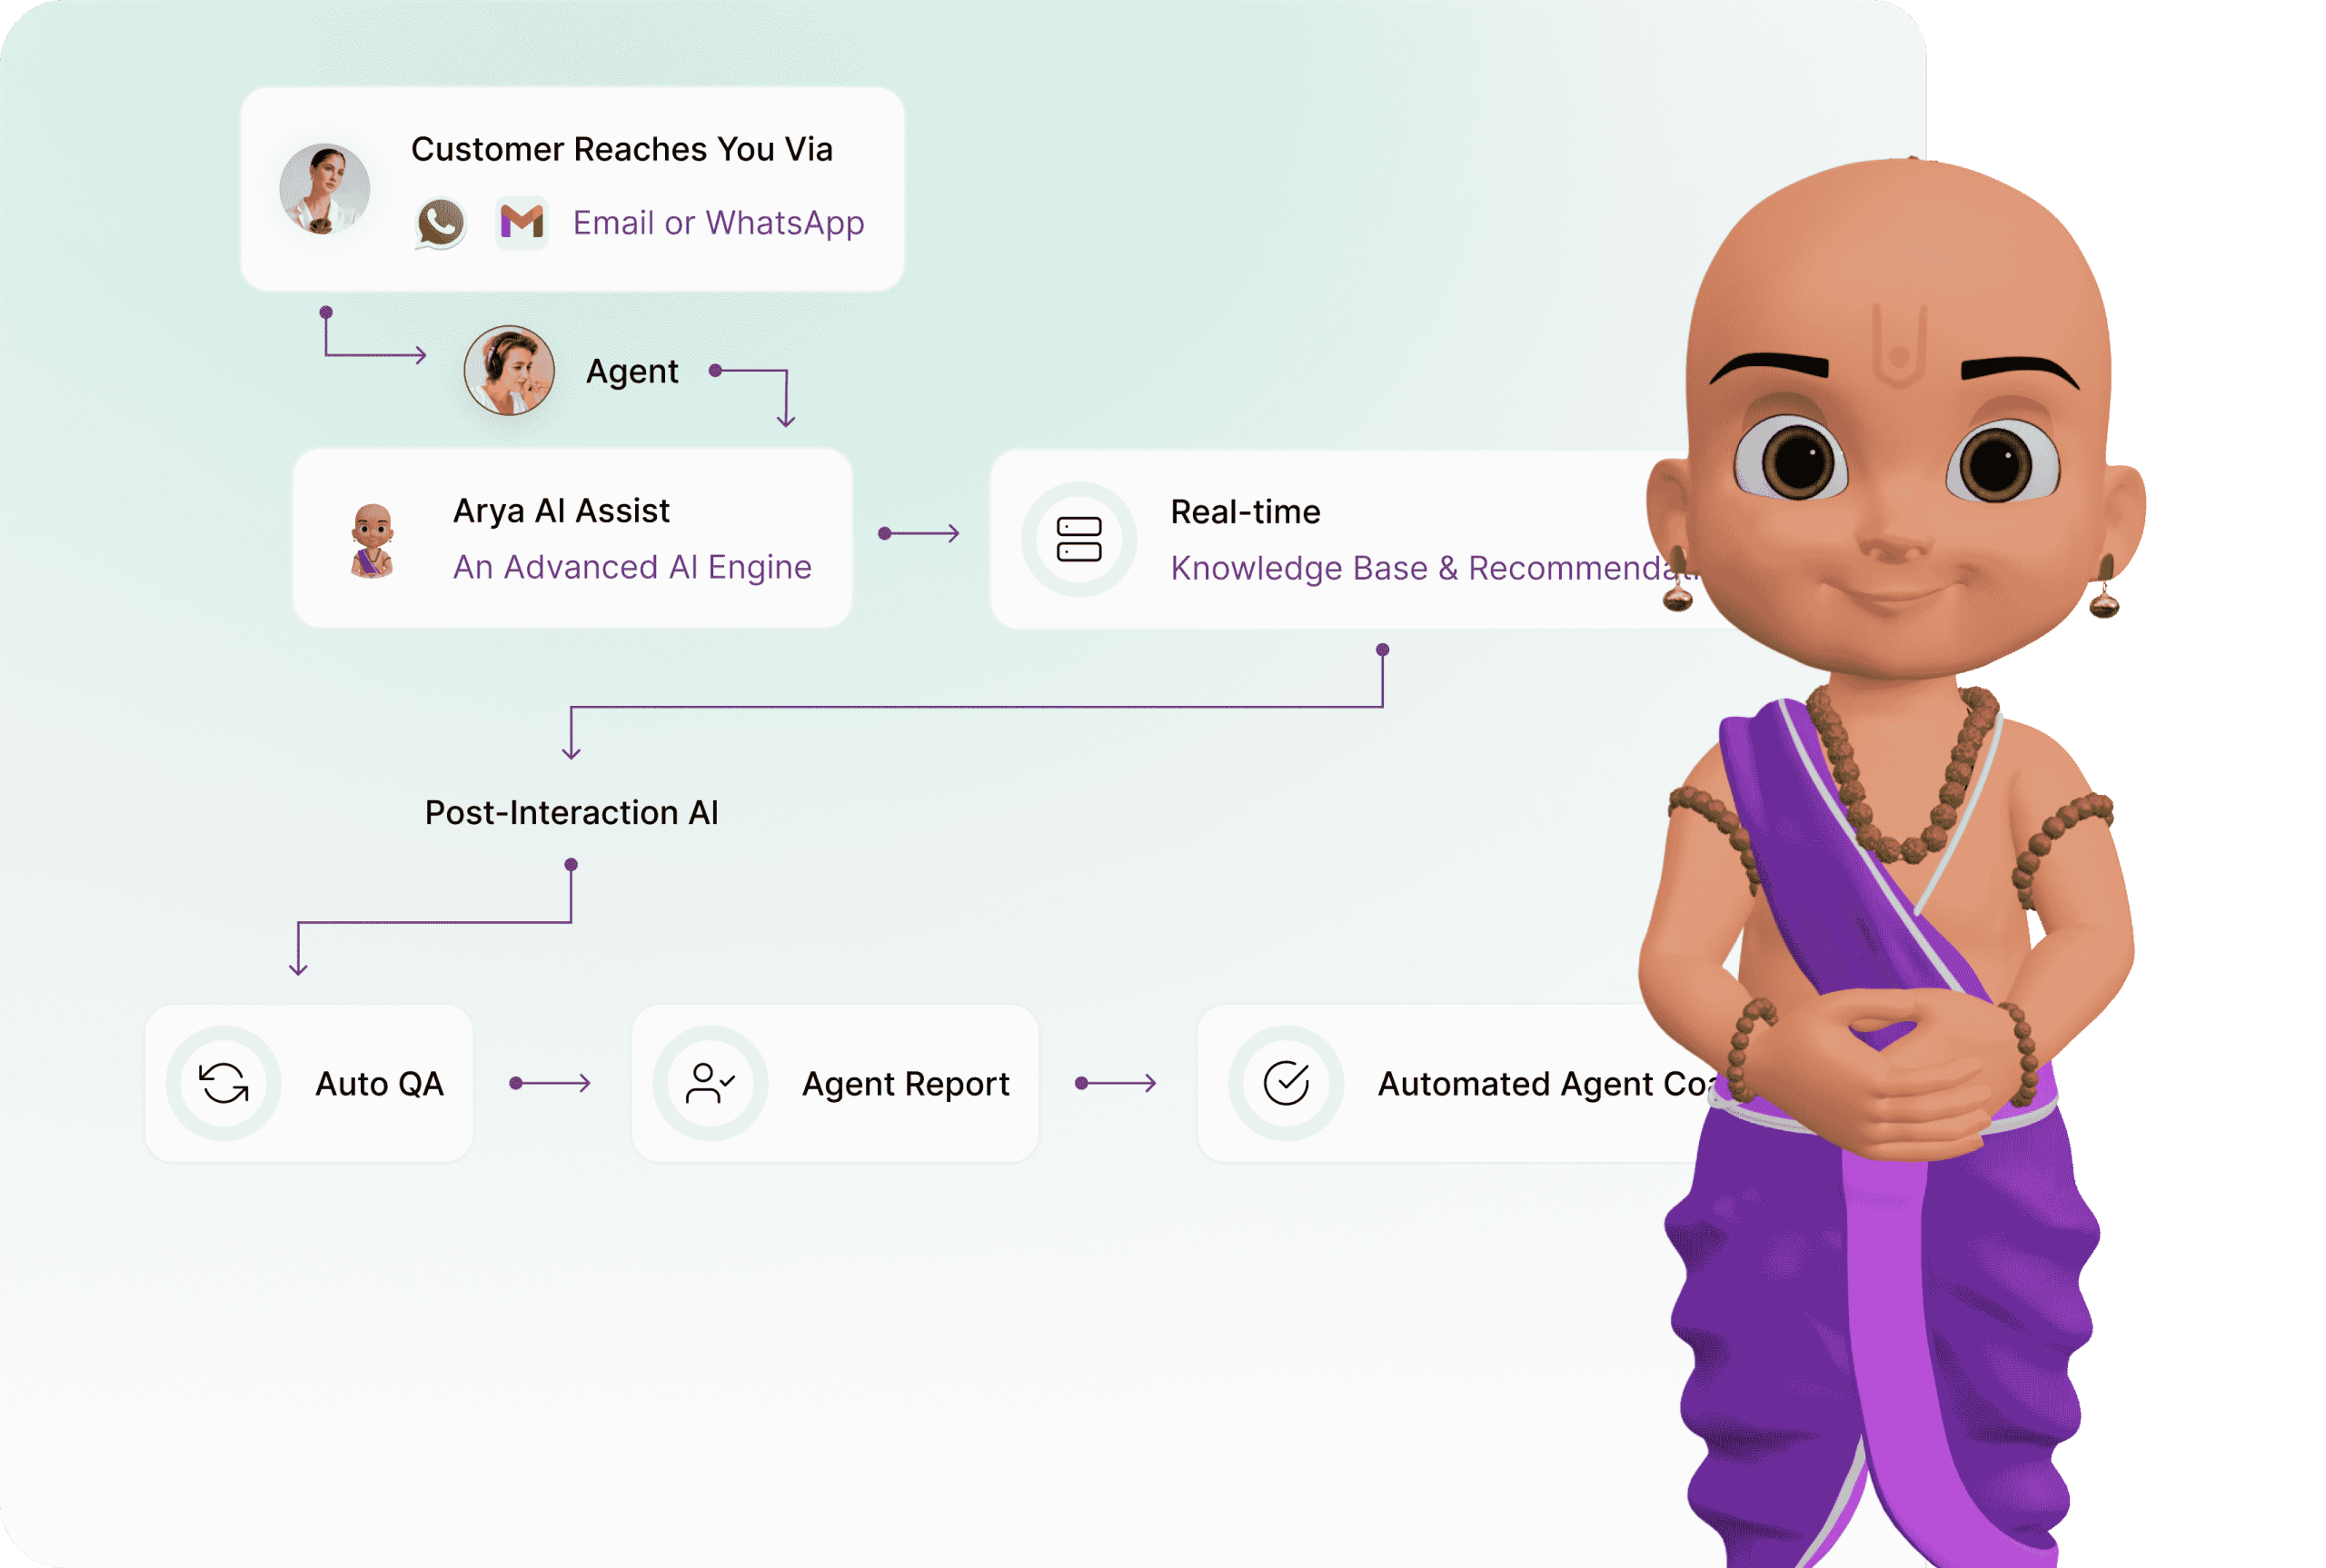Viewport: 2326px width, 1568px height.
Task: Click the Agent Report person-check icon
Action: 710,1083
